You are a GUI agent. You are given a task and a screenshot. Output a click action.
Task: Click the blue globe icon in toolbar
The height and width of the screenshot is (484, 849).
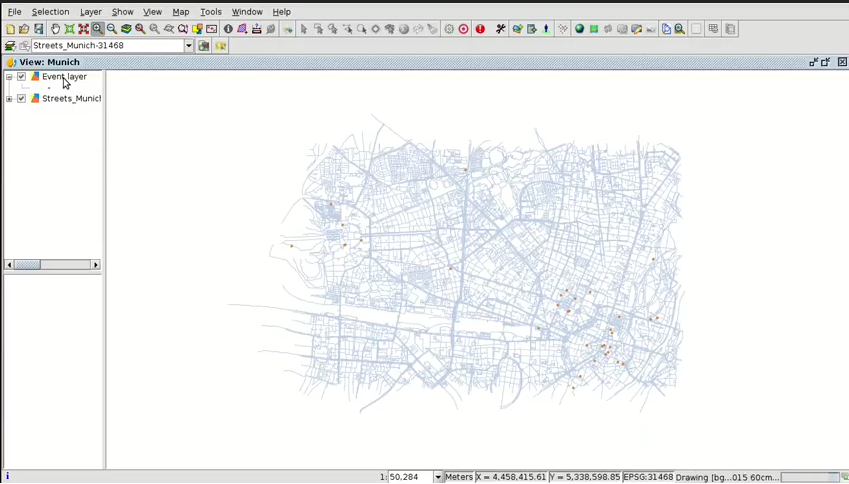coord(579,29)
